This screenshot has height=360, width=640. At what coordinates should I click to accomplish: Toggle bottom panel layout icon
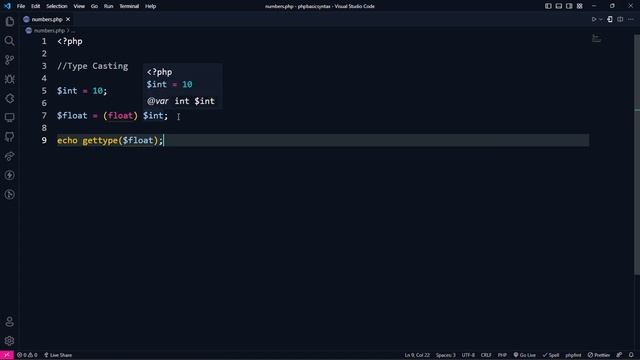click(x=559, y=6)
